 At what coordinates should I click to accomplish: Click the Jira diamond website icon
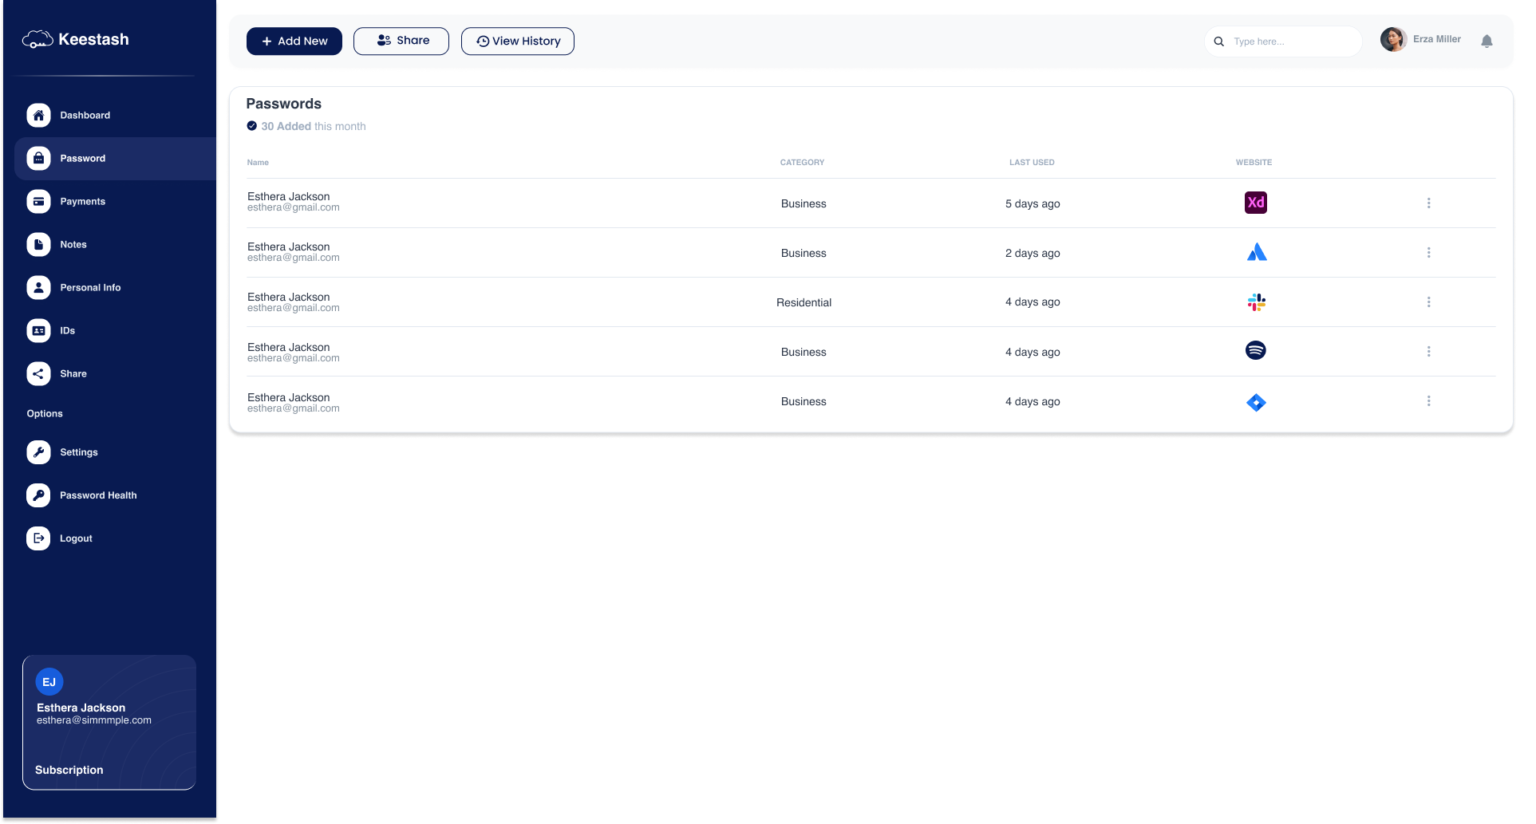[1256, 403]
